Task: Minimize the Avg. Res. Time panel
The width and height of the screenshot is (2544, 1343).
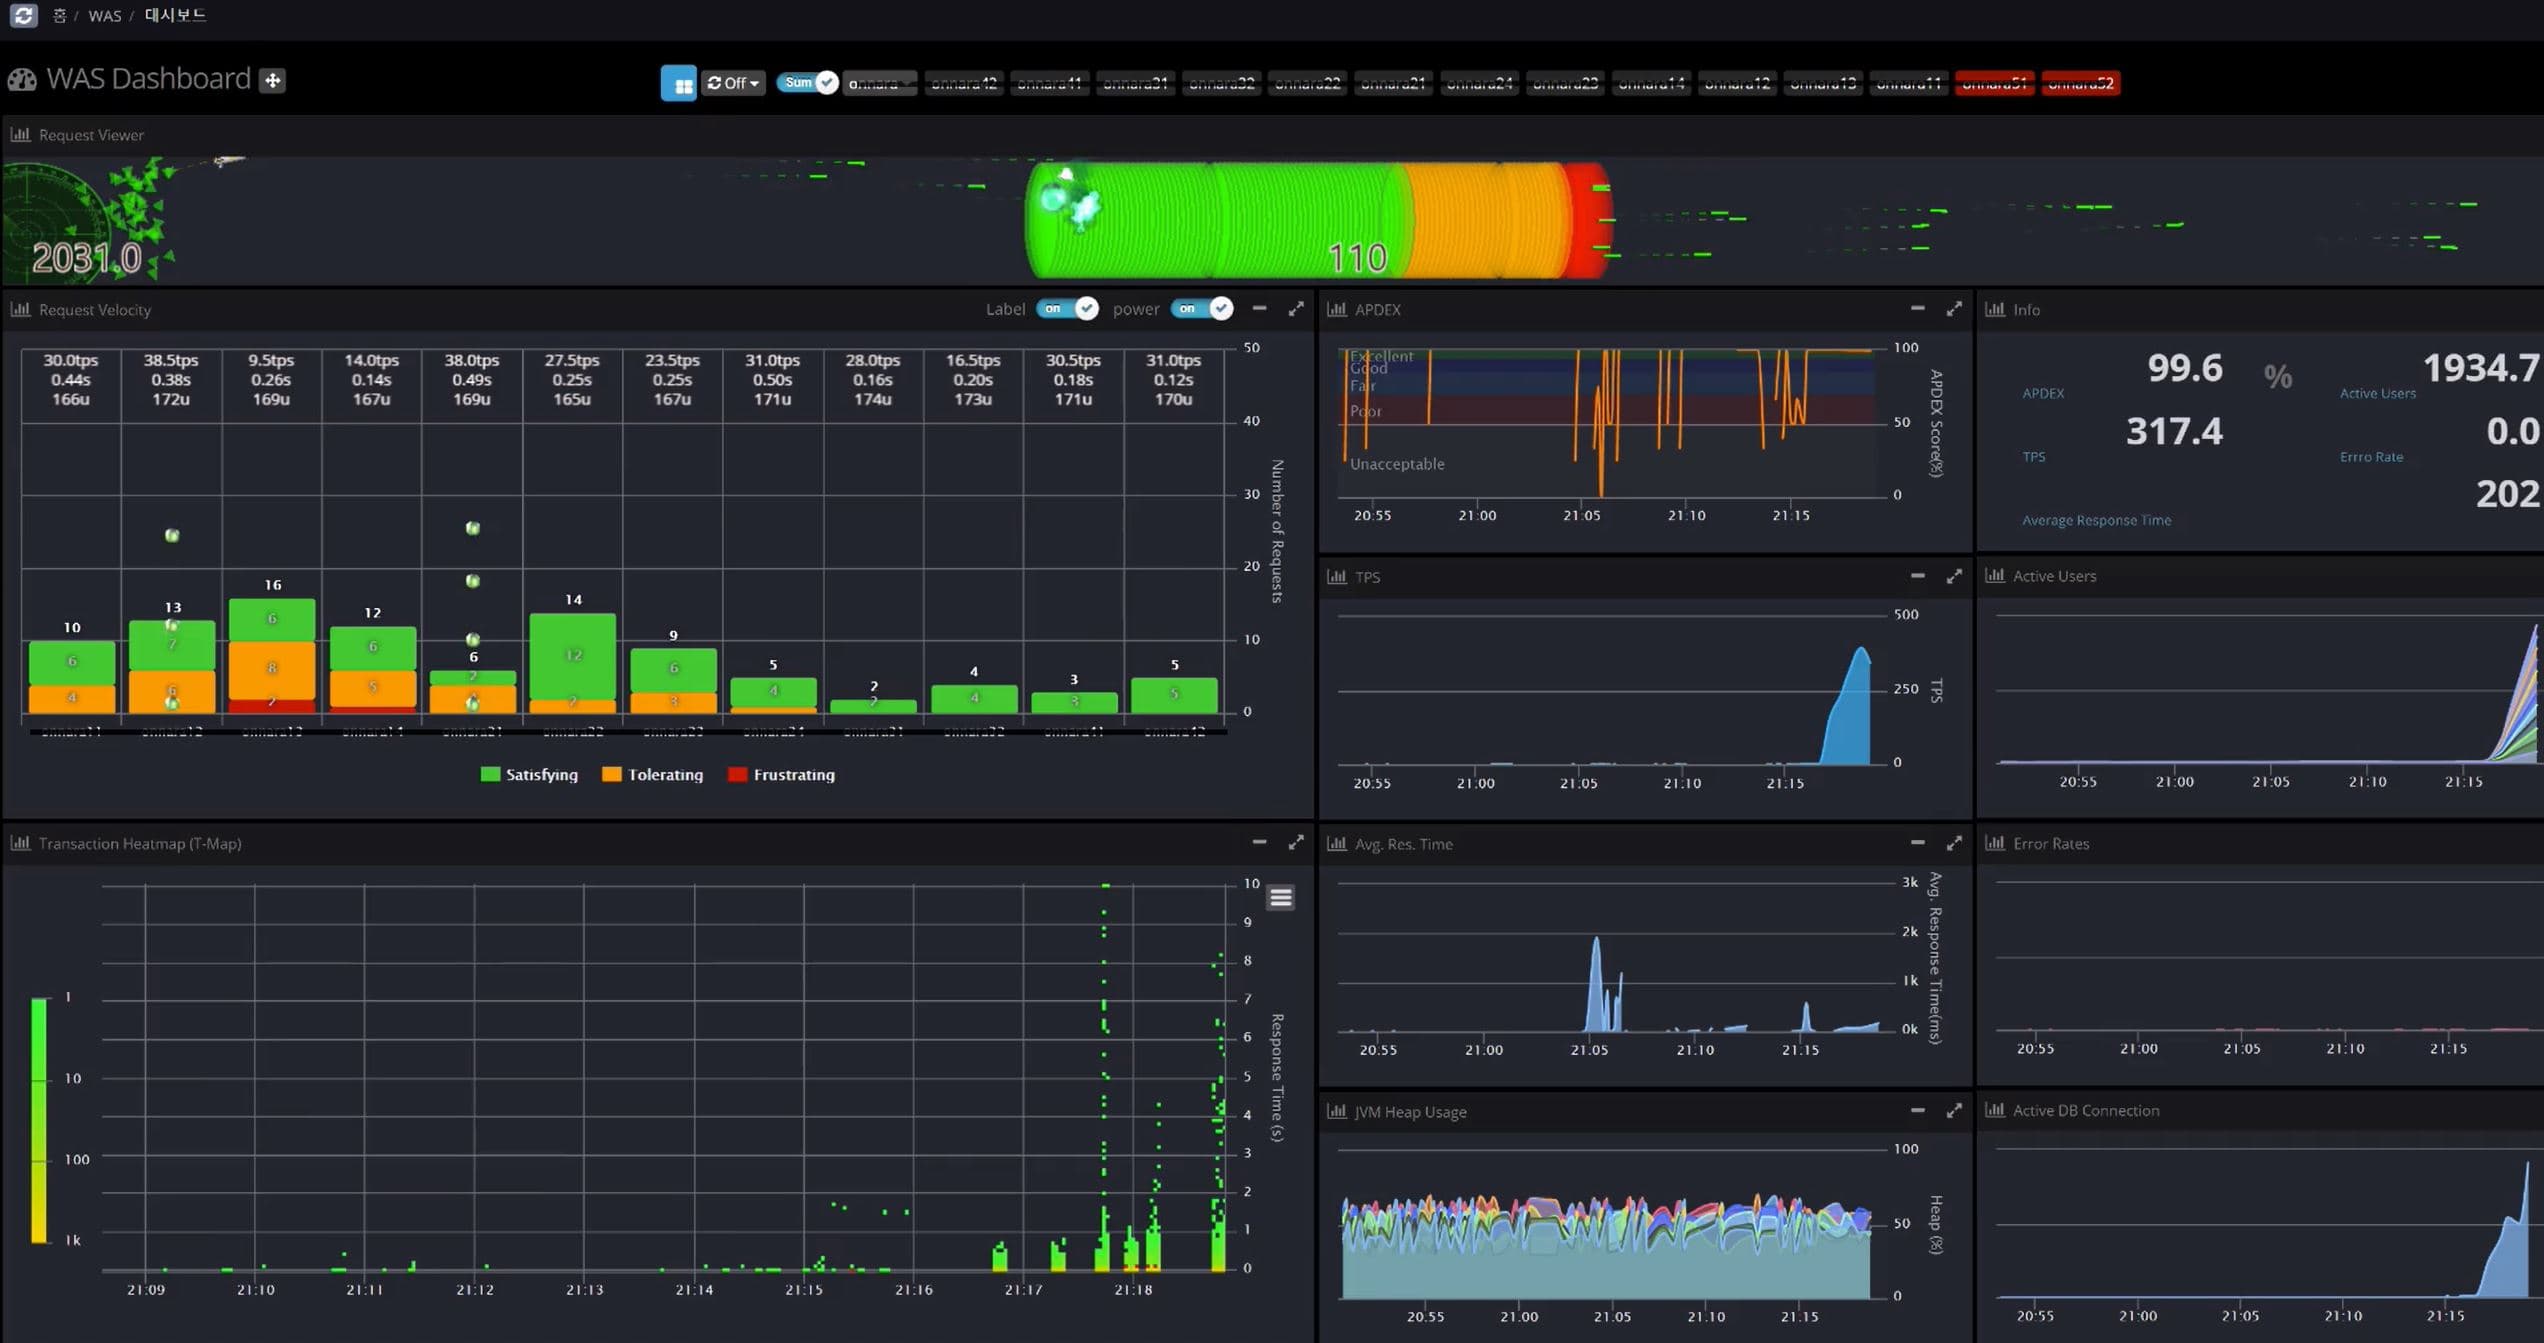Action: click(1917, 842)
